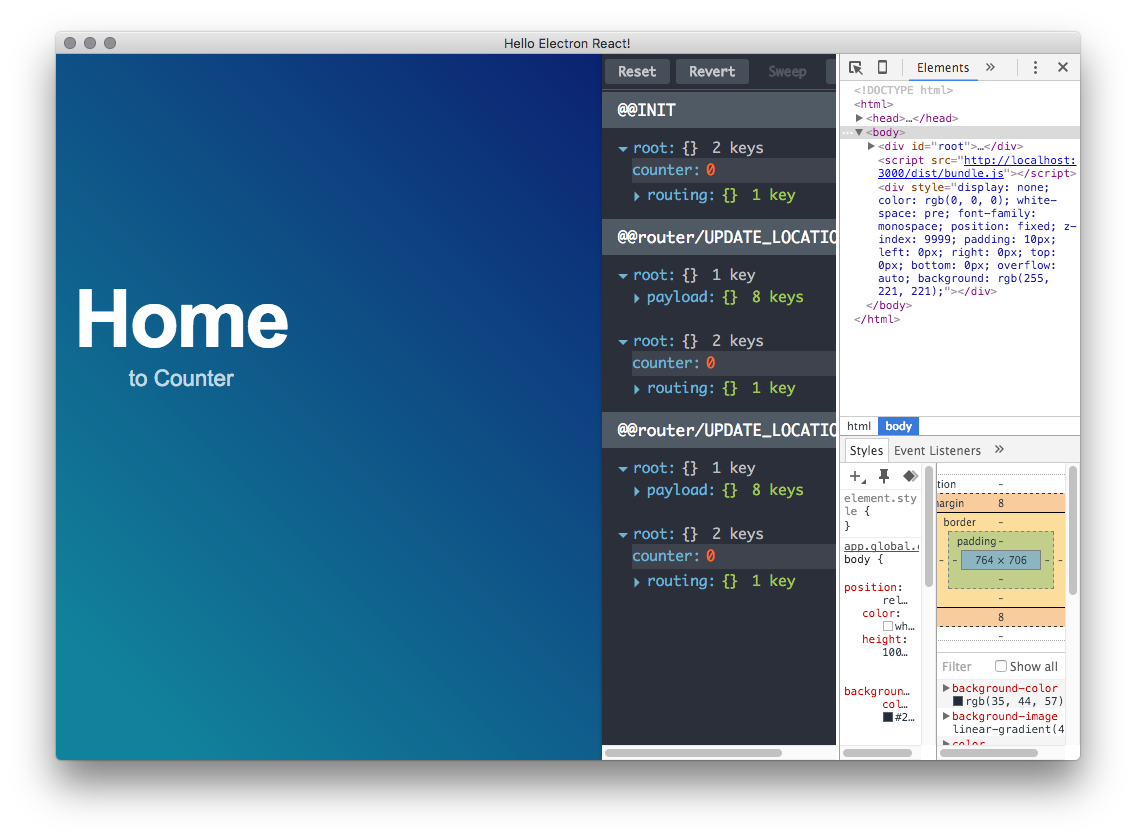The width and height of the screenshot is (1136, 840).
Task: Enable the Show all checkbox
Action: 1001,666
